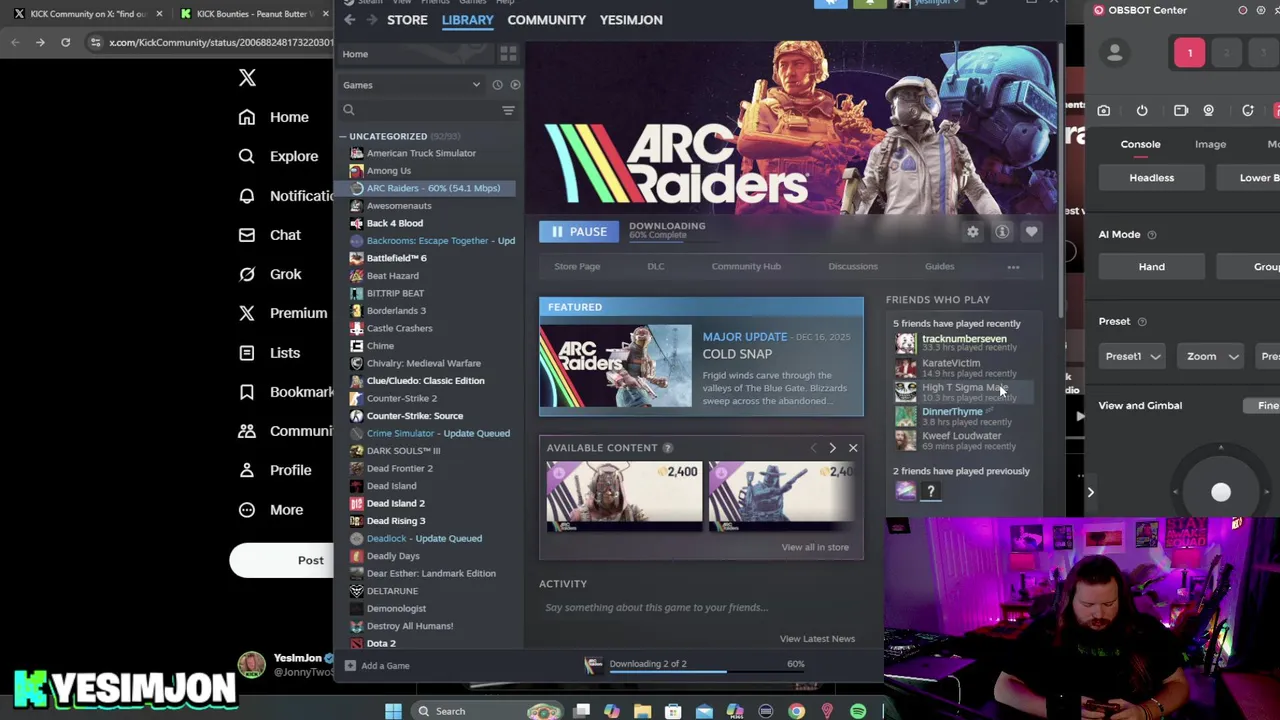The height and width of the screenshot is (720, 1280).
Task: Open More options in X sidebar
Action: [271, 510]
